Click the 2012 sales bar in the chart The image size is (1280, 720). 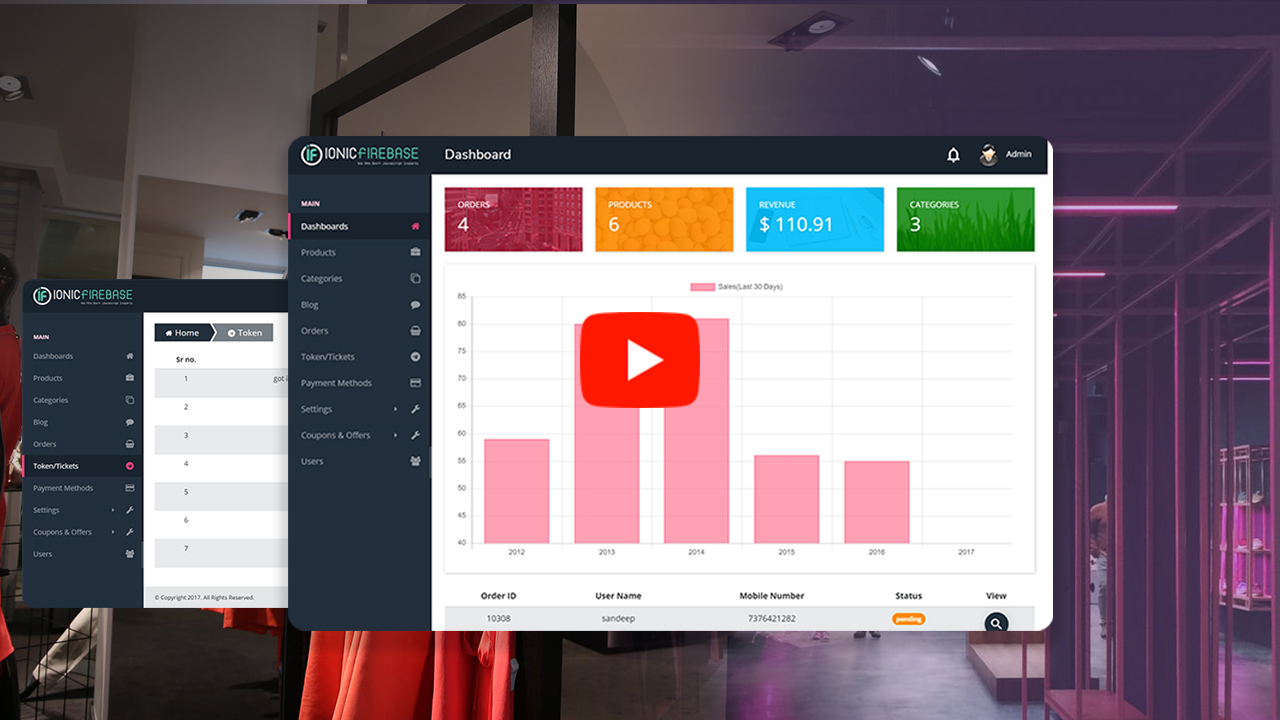click(x=516, y=491)
